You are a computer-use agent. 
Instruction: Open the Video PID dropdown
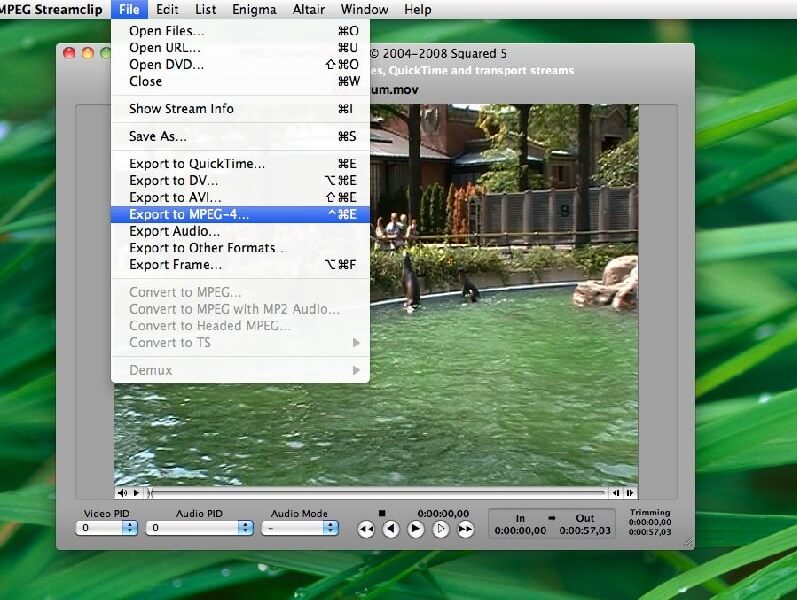(x=107, y=528)
